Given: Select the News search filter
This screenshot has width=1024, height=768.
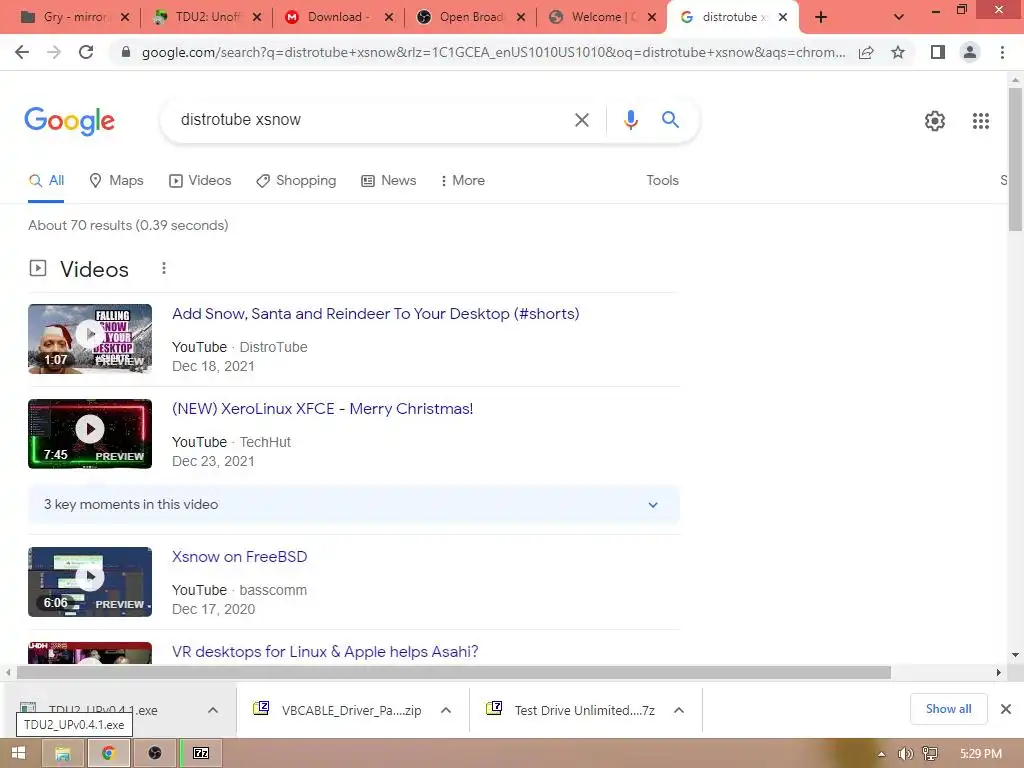Looking at the screenshot, I should click(389, 180).
